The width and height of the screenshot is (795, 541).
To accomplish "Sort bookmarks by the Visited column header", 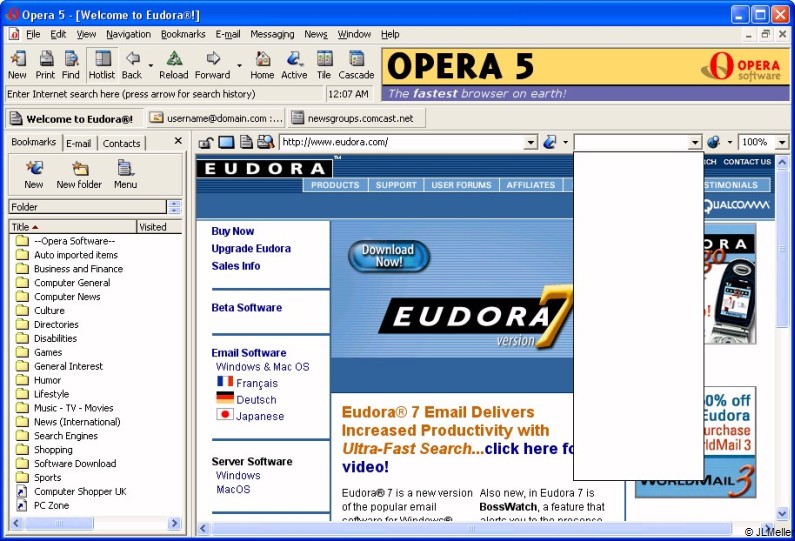I will coord(159,227).
